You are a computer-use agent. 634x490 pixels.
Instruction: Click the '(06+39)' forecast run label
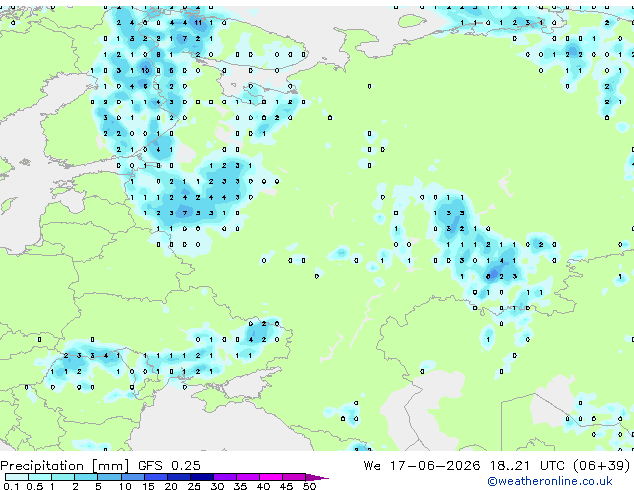click(601, 466)
